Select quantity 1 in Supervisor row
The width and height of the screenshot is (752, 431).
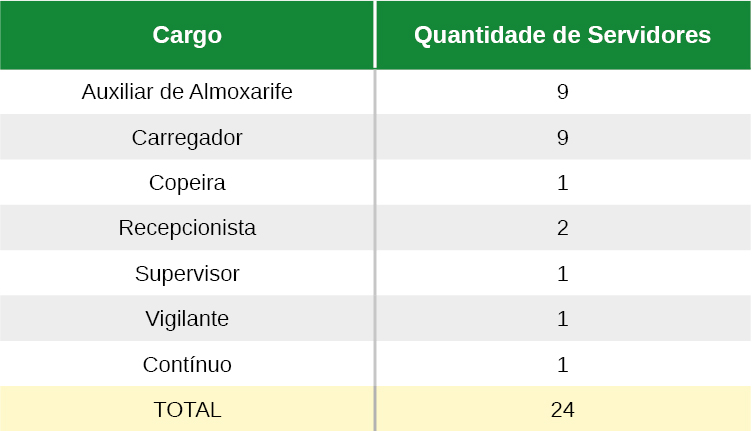(563, 274)
